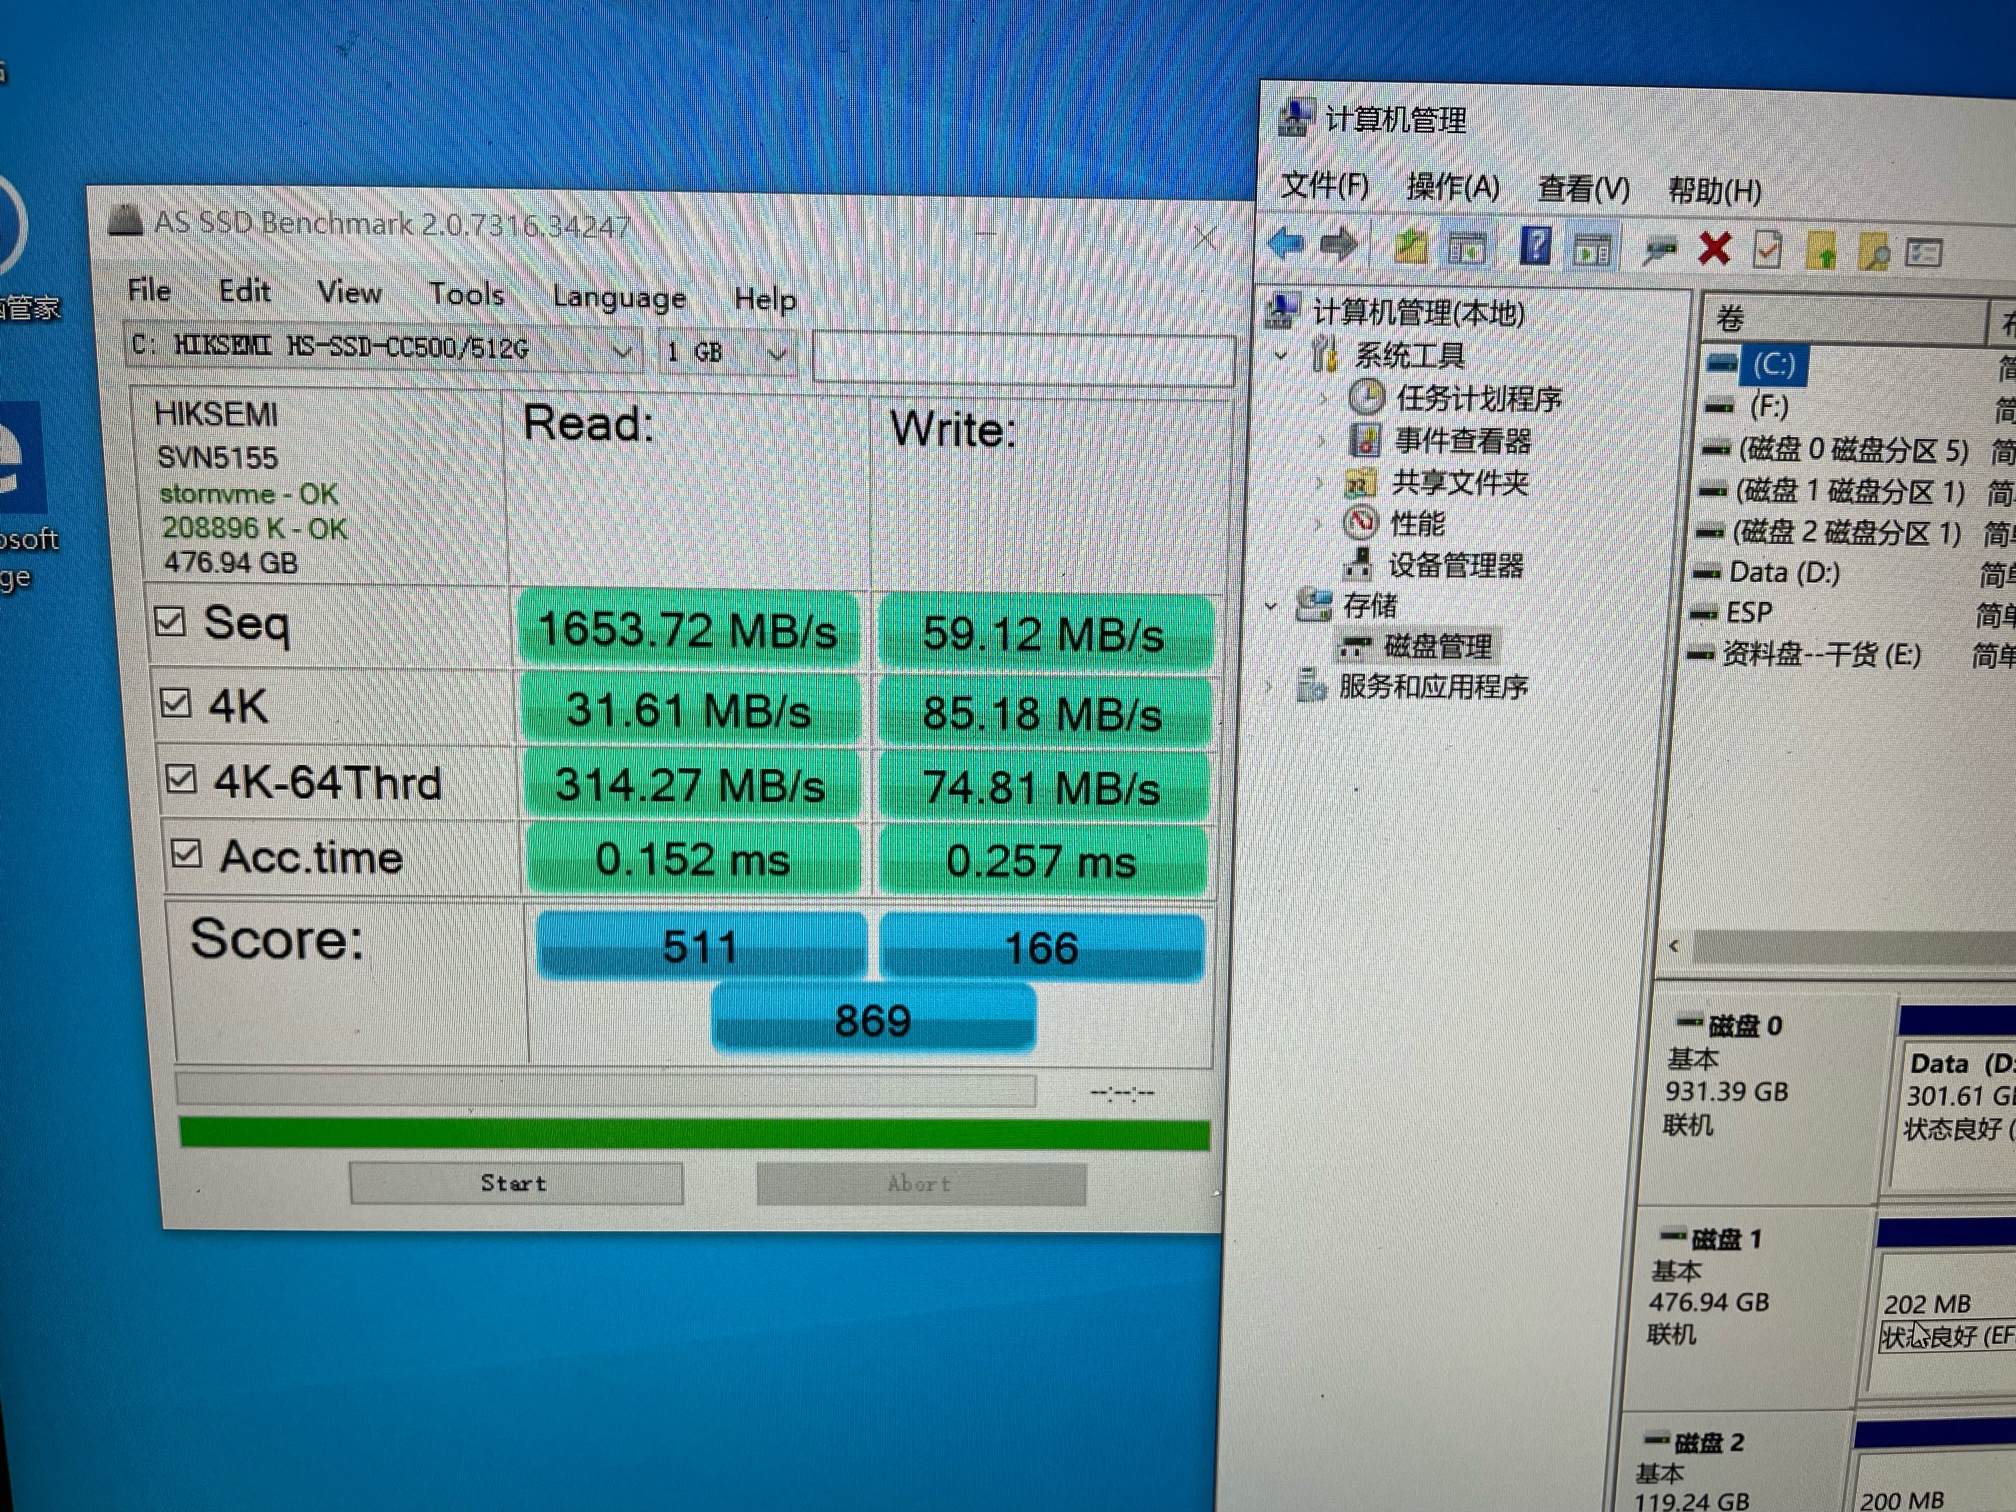Image resolution: width=2016 pixels, height=1512 pixels.
Task: Open Performance (性能) tree item
Action: coord(1417,523)
